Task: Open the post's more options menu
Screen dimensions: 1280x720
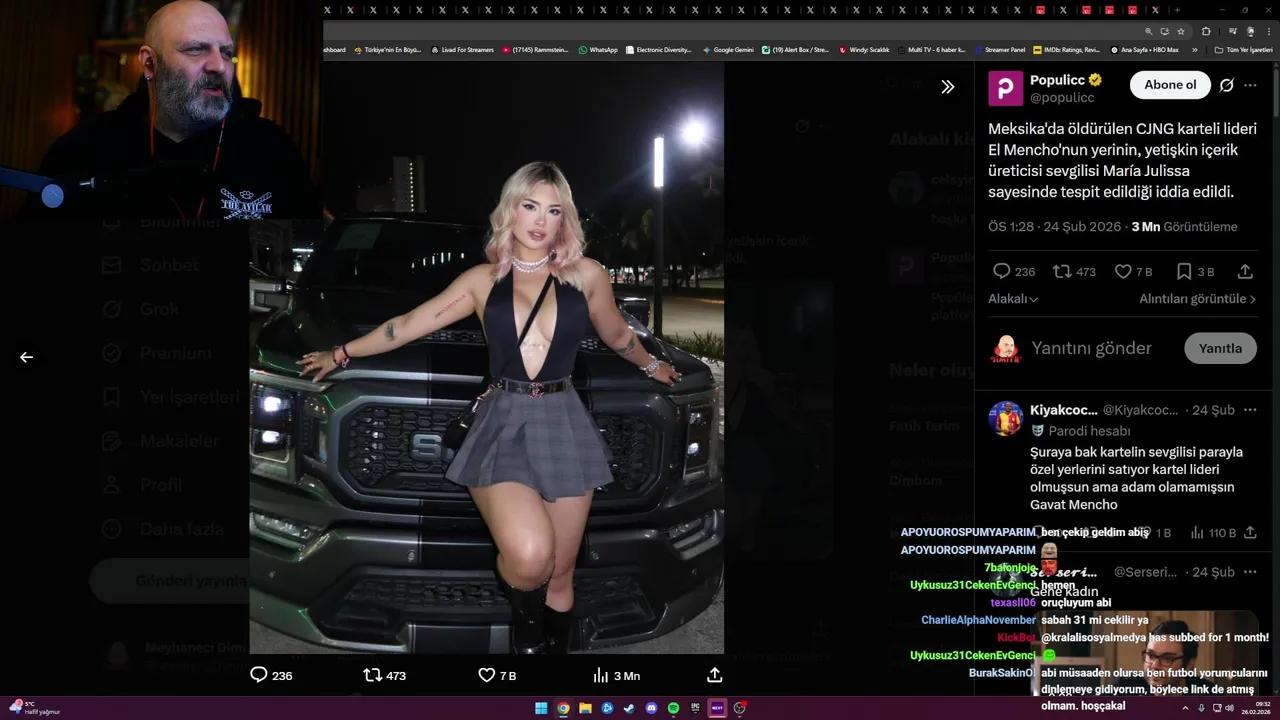Action: 1250,86
